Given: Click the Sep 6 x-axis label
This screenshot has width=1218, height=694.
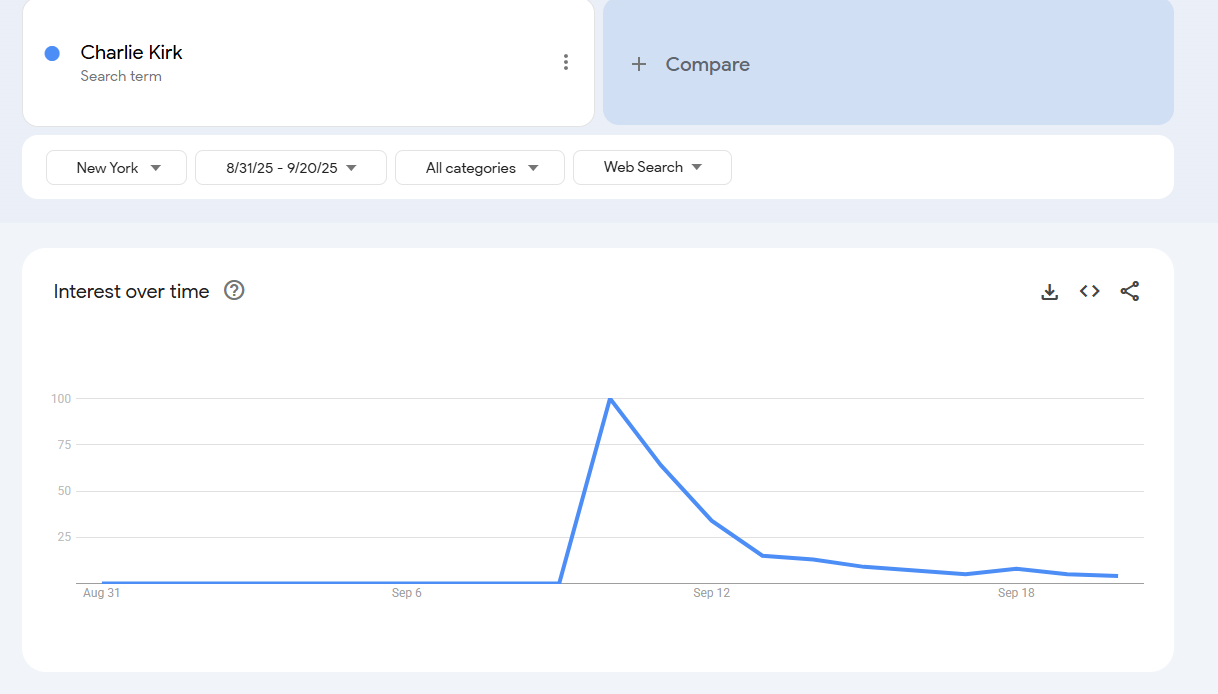Looking at the screenshot, I should [406, 593].
